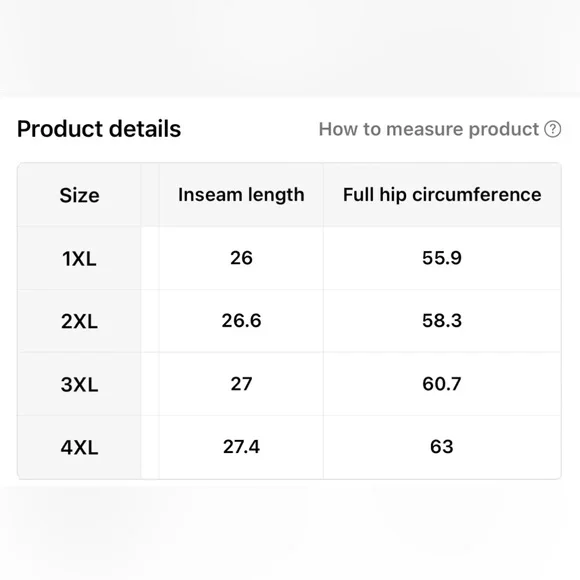Image resolution: width=580 pixels, height=580 pixels.
Task: Select the 2XL size row label
Action: pyautogui.click(x=79, y=321)
